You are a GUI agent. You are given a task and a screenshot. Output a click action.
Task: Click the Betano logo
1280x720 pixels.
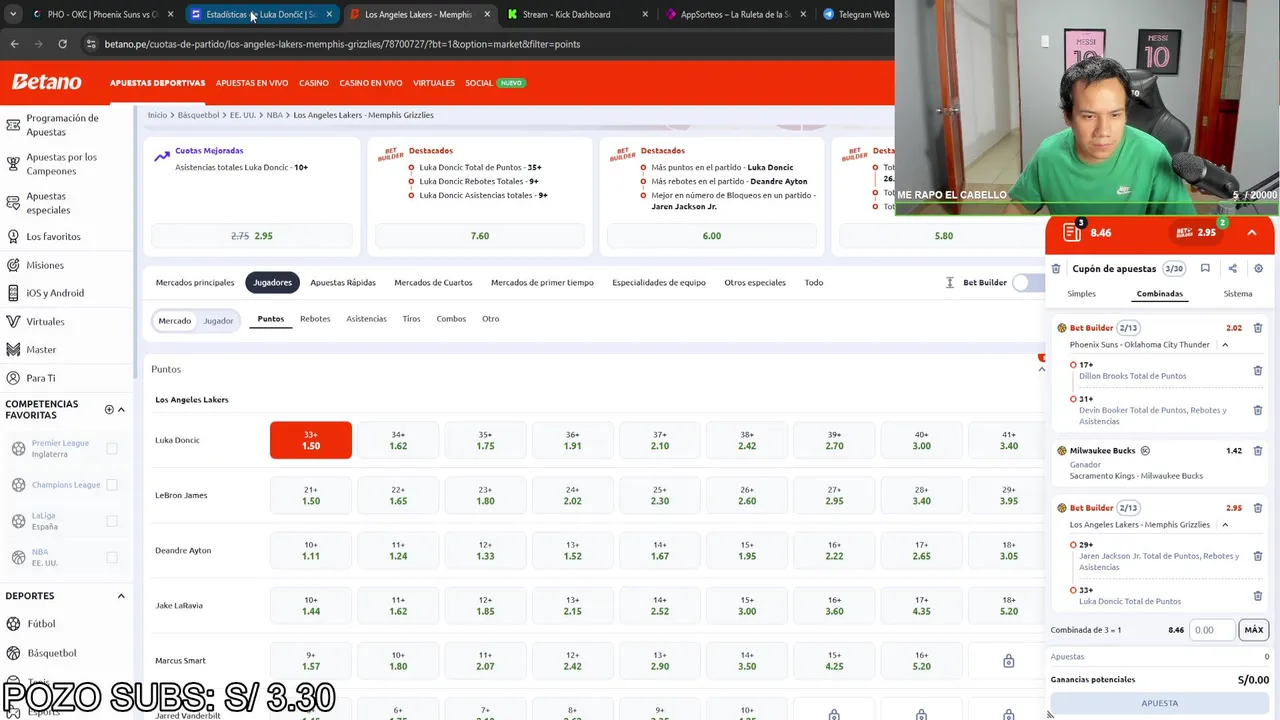[46, 82]
